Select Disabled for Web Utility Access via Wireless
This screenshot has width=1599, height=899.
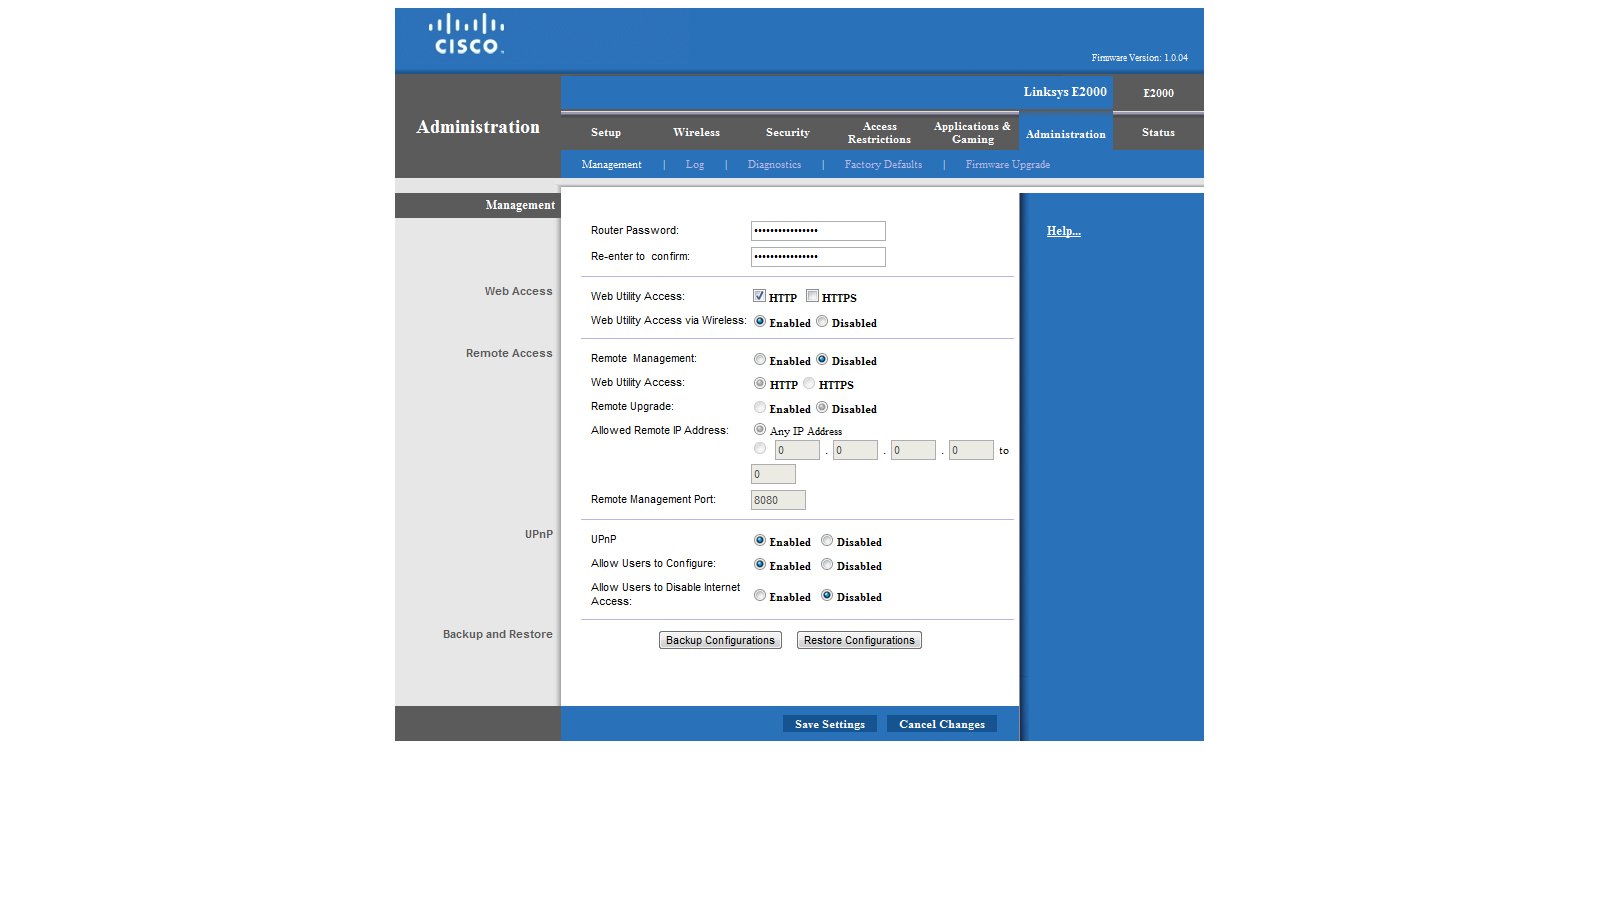point(822,322)
